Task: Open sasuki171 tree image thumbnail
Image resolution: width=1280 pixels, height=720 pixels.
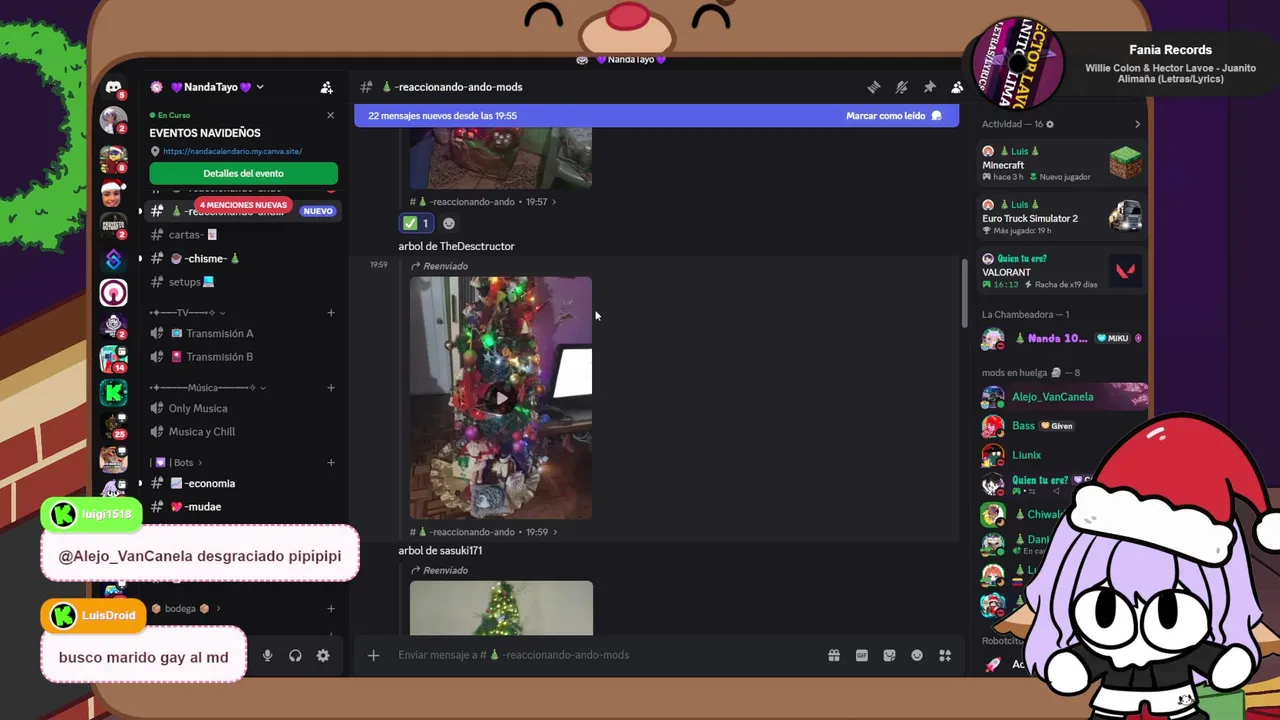Action: pos(501,608)
